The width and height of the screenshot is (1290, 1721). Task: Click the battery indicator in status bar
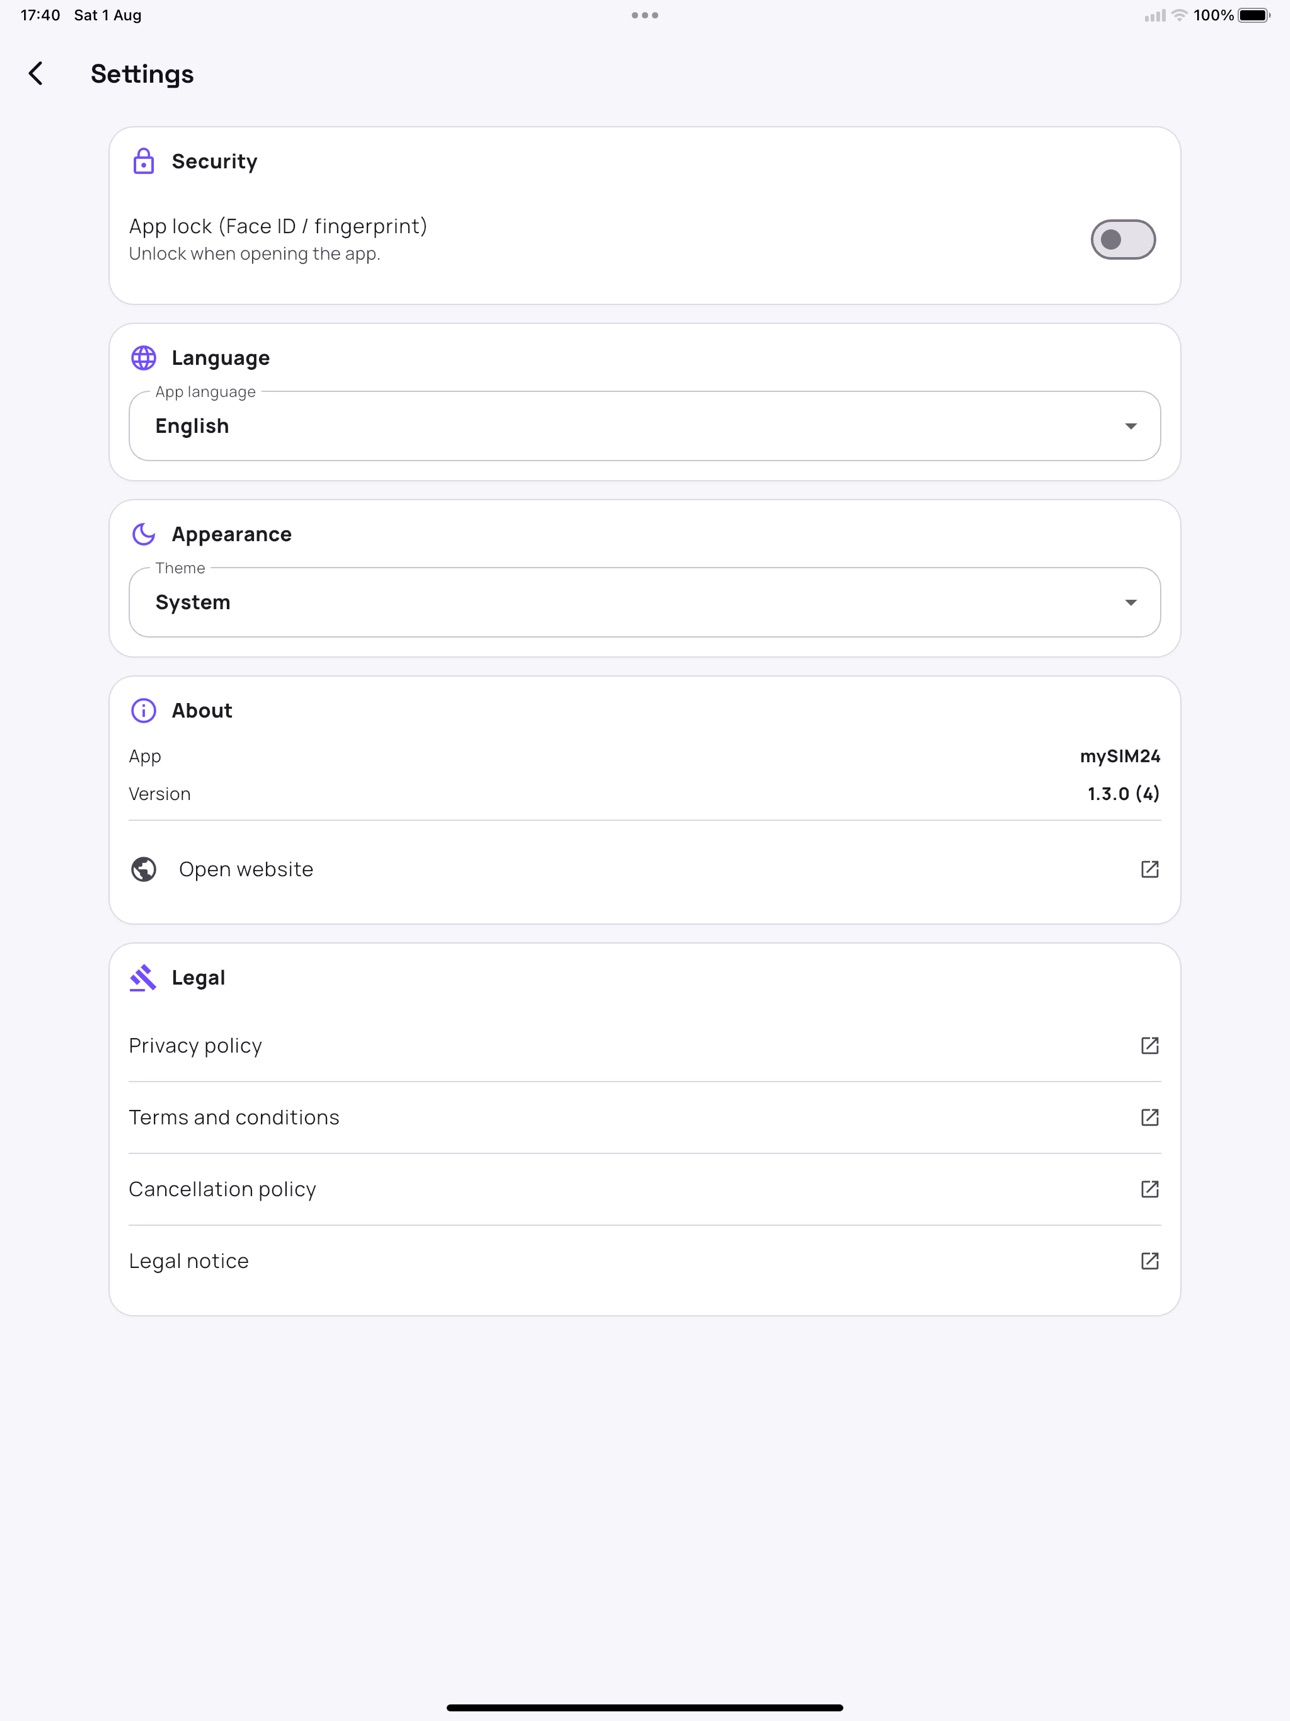tap(1254, 15)
